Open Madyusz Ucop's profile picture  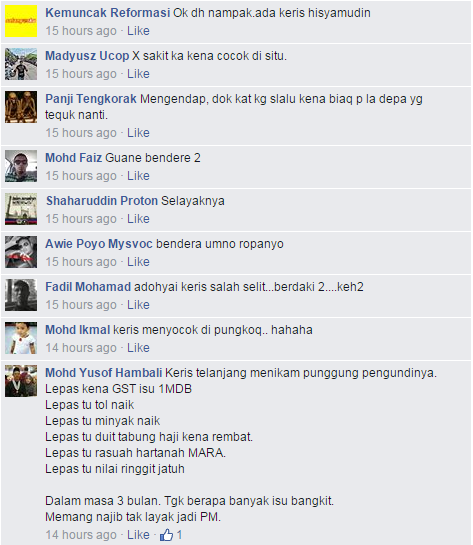pyautogui.click(x=21, y=64)
